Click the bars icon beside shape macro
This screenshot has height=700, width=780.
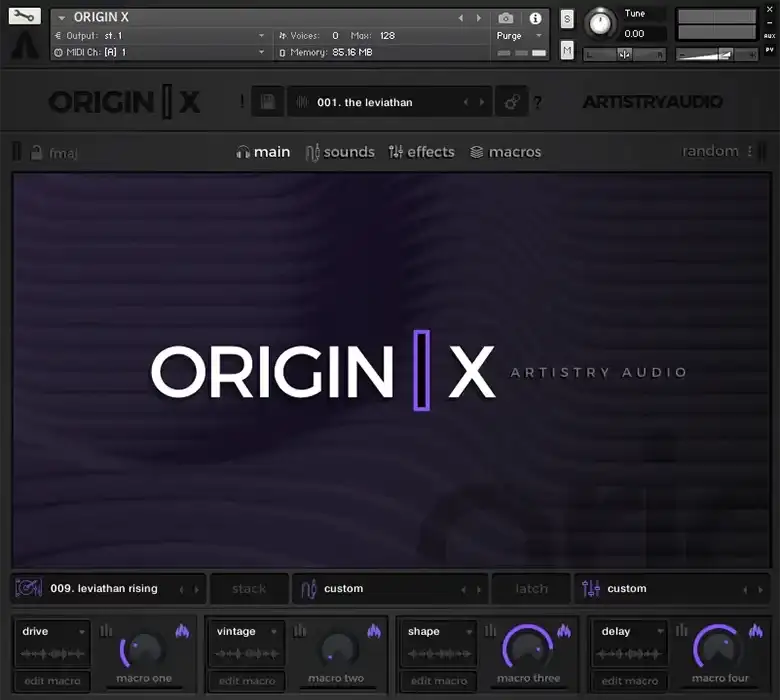click(x=490, y=631)
